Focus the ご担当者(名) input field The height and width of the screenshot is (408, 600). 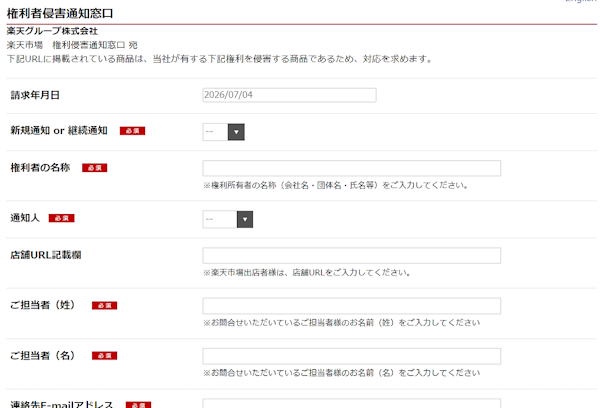352,356
